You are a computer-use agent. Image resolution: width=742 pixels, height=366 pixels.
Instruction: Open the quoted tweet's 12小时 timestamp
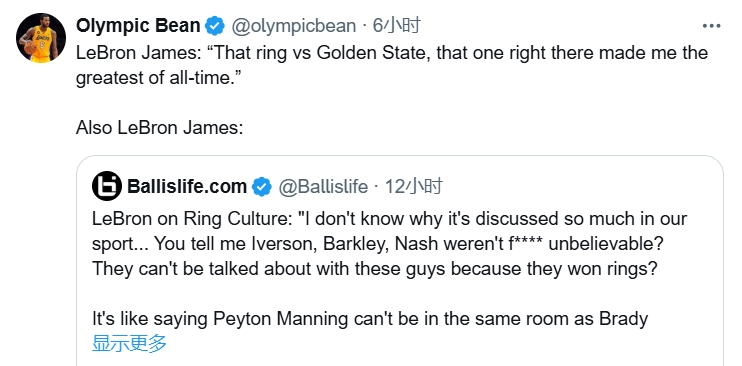coord(414,187)
